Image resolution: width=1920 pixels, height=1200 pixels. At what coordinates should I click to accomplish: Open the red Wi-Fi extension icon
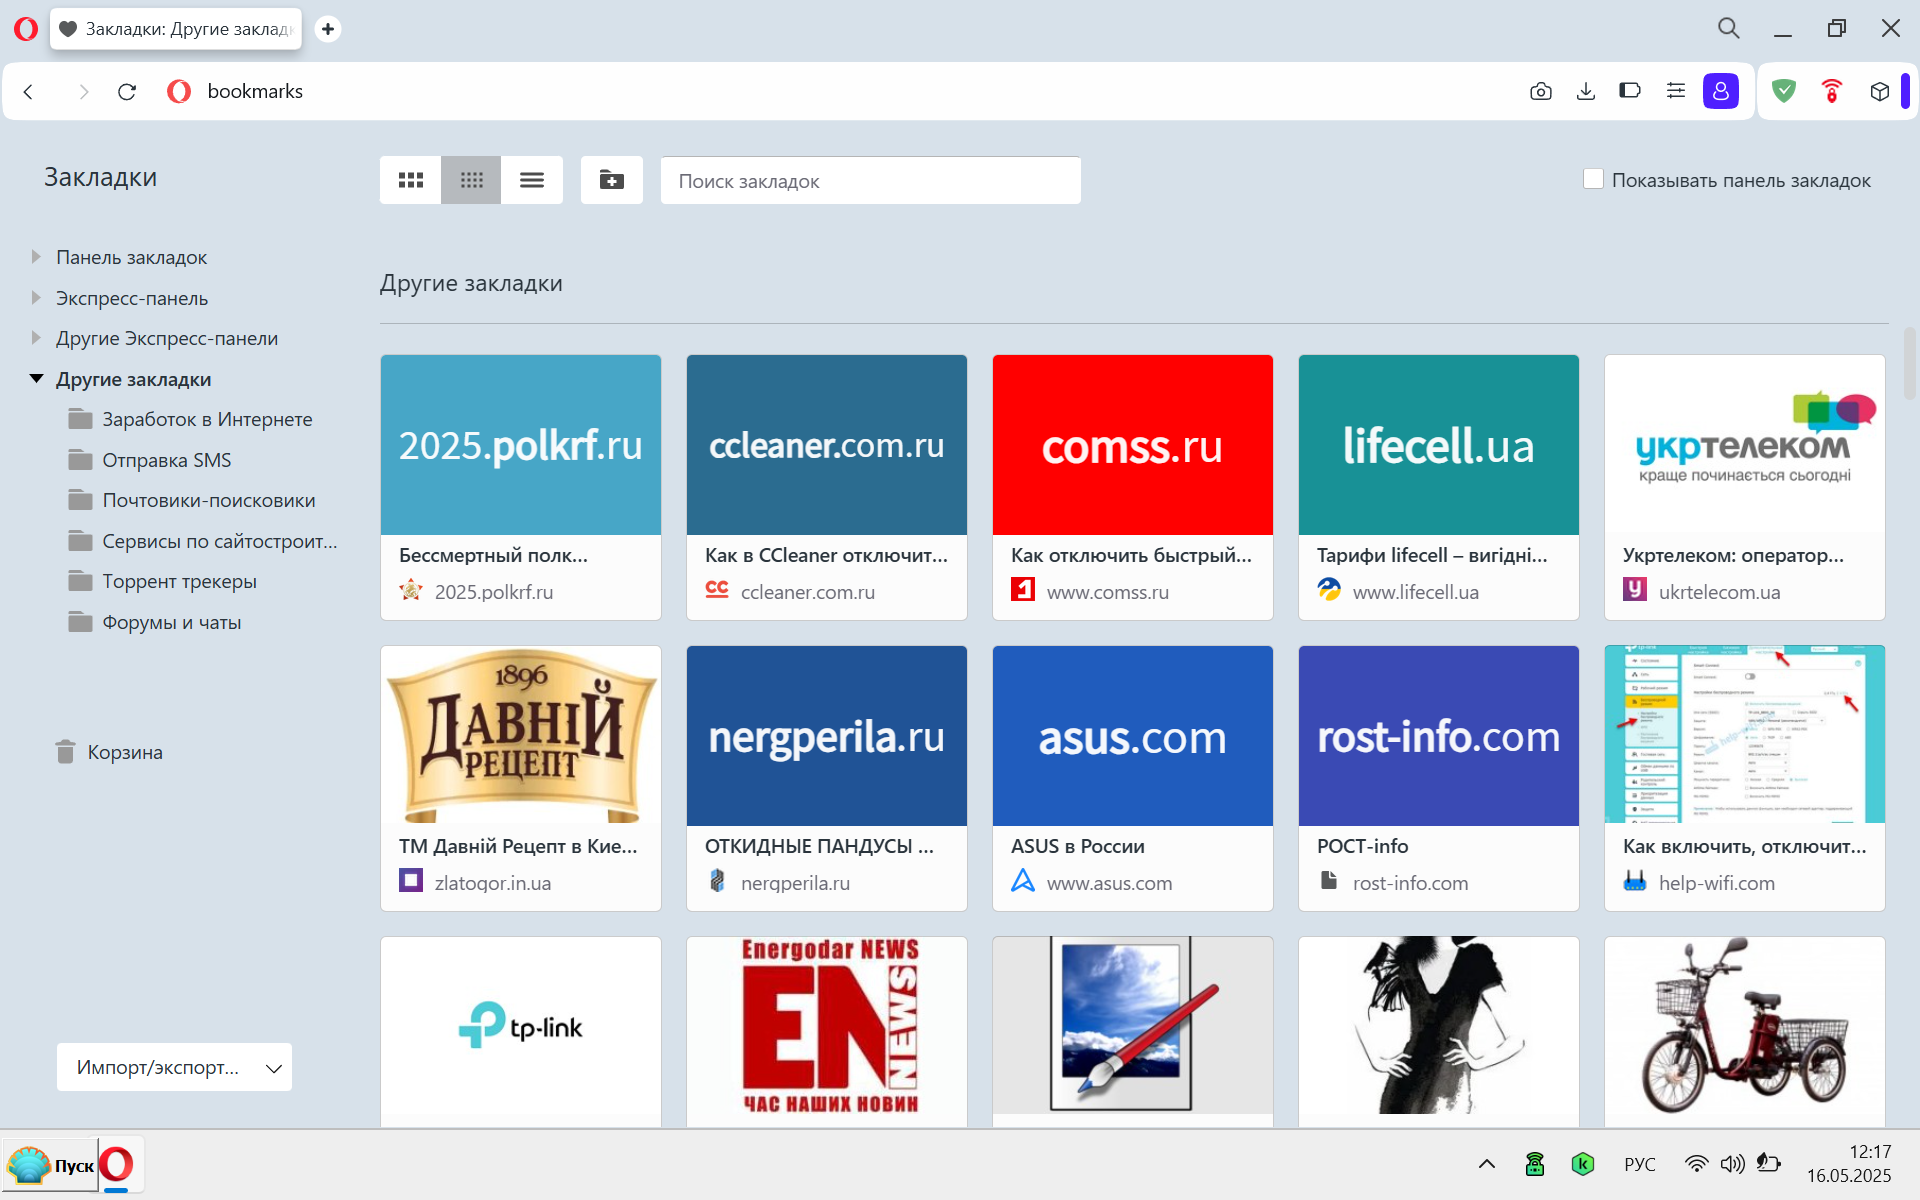coord(1832,91)
